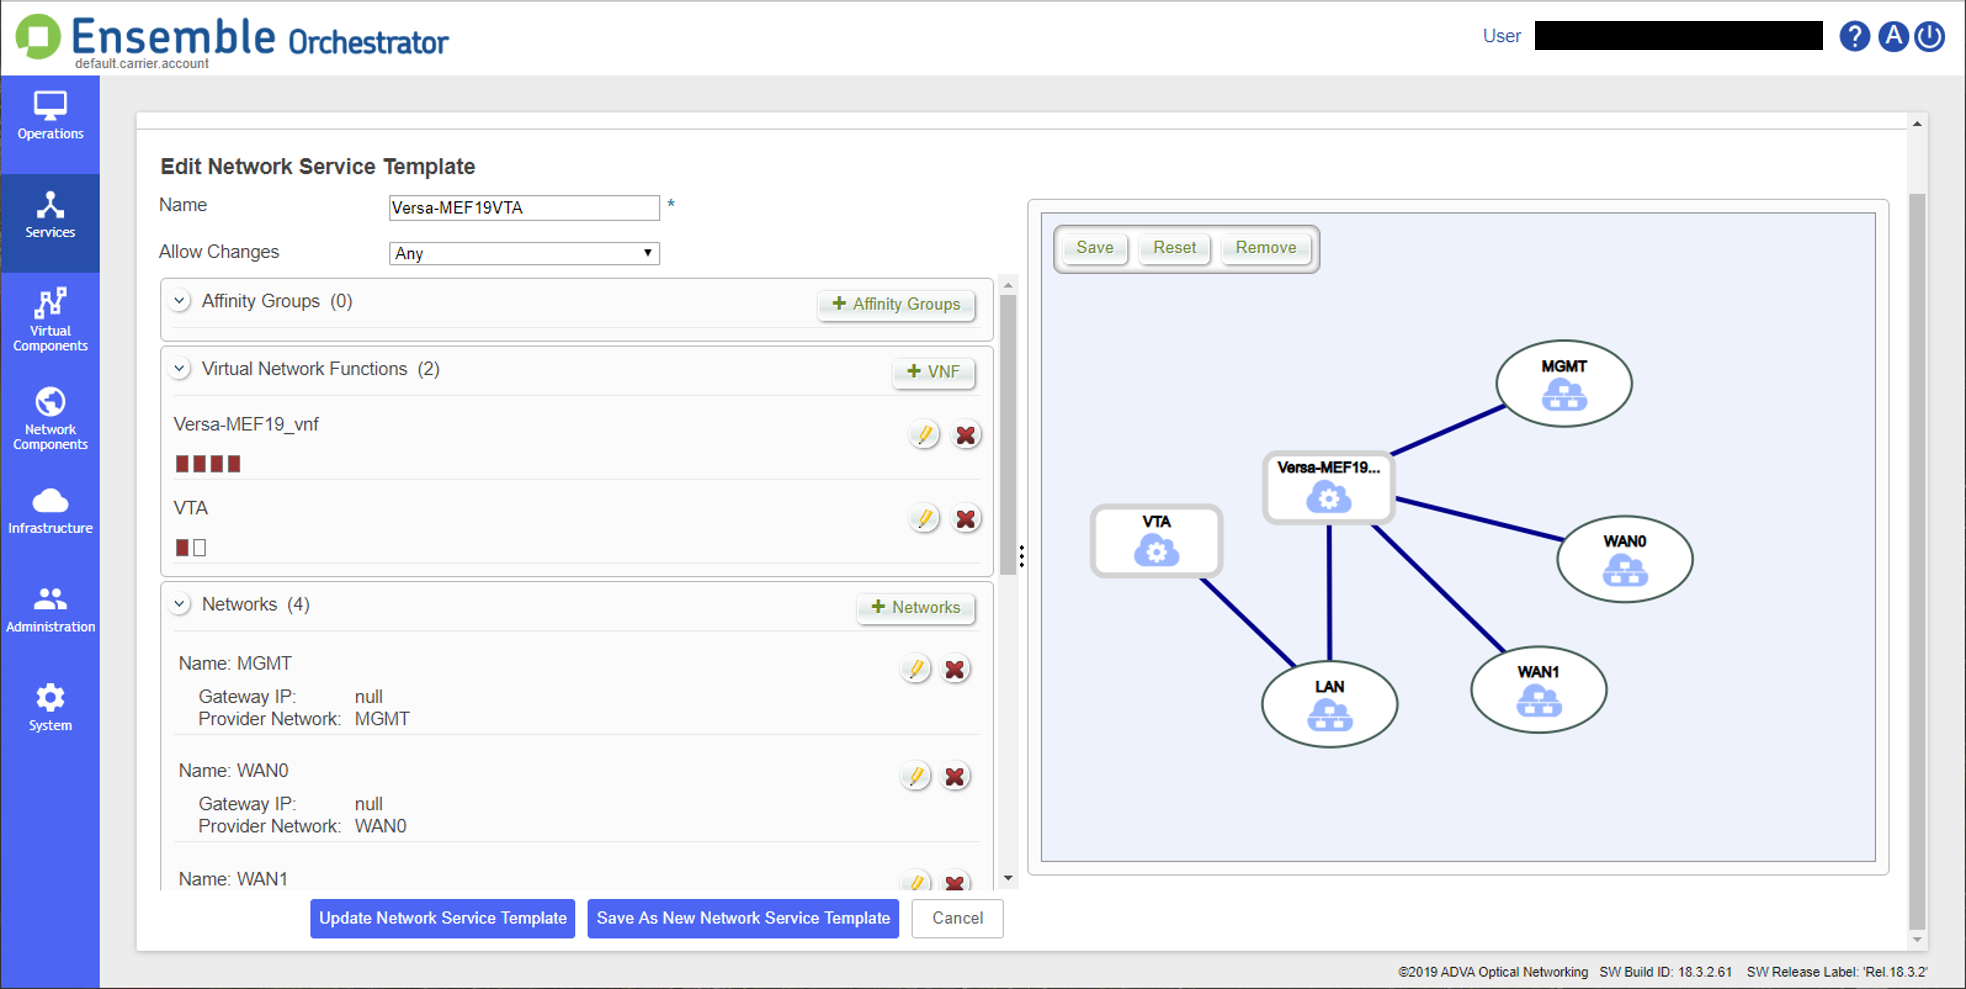The image size is (1966, 989).
Task: Save the topology diagram layout
Action: click(x=1094, y=248)
